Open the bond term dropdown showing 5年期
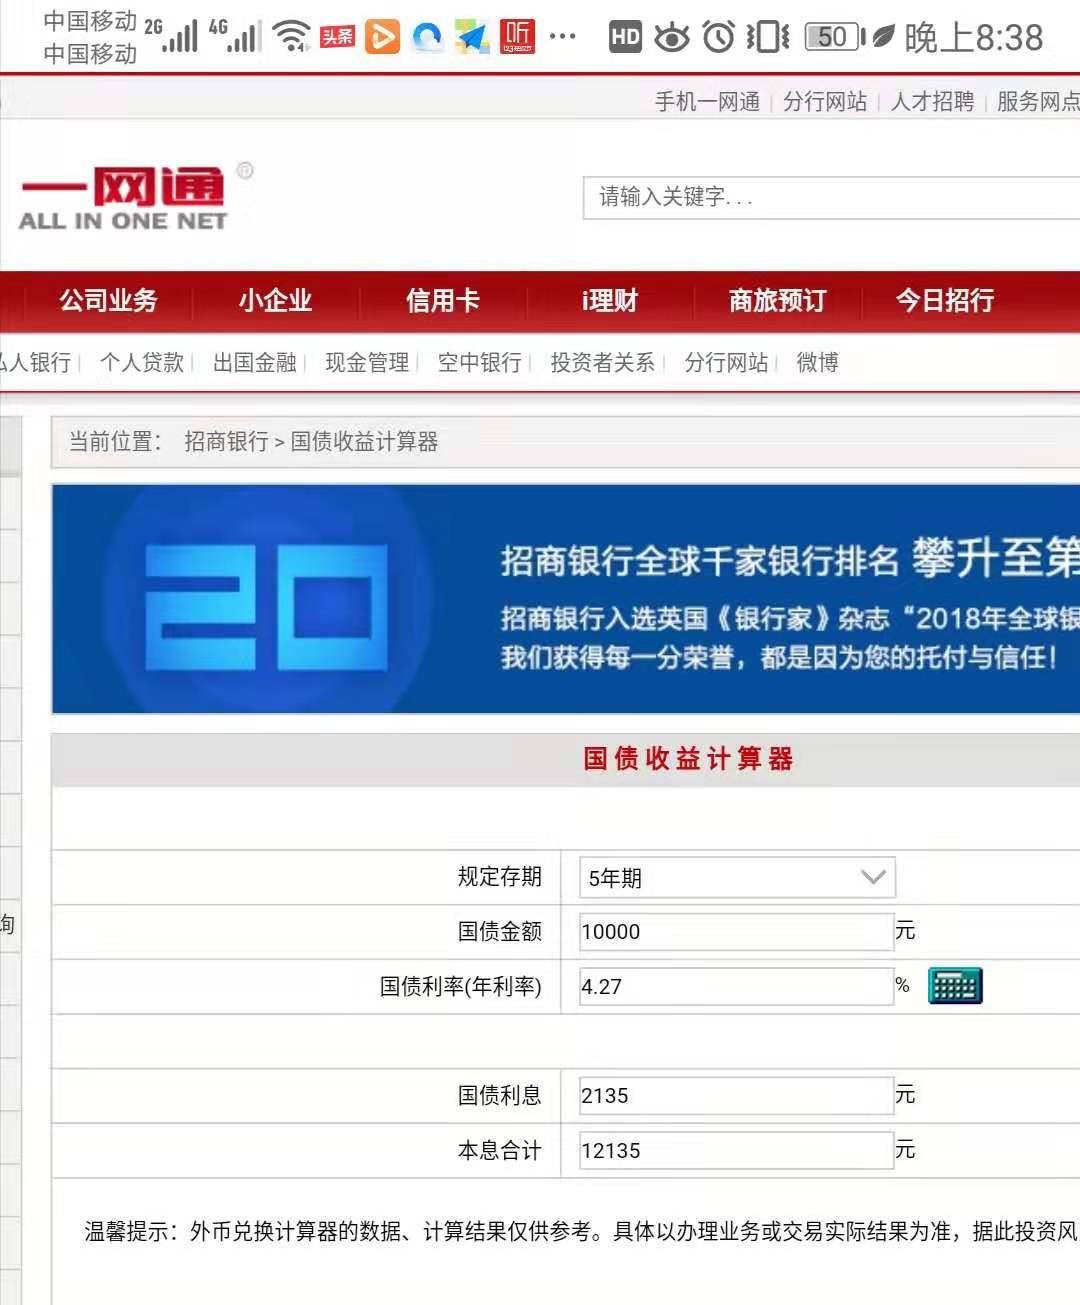 [x=735, y=877]
